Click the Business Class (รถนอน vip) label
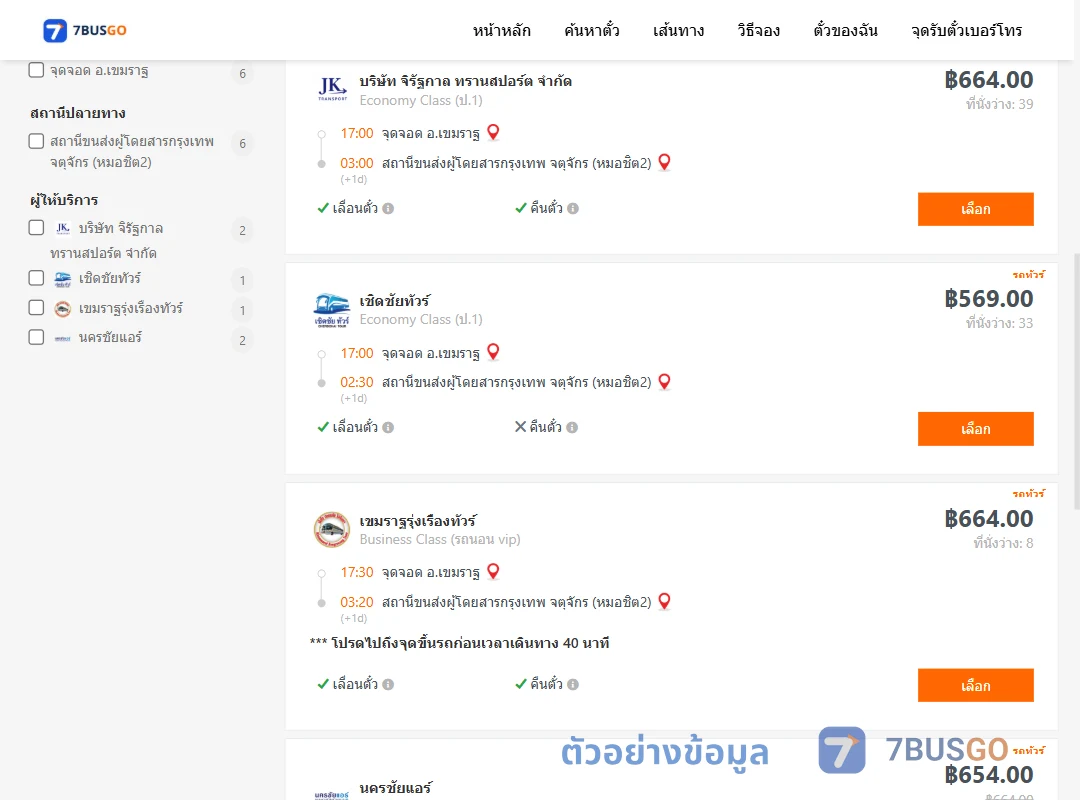The height and width of the screenshot is (800, 1080). [440, 540]
